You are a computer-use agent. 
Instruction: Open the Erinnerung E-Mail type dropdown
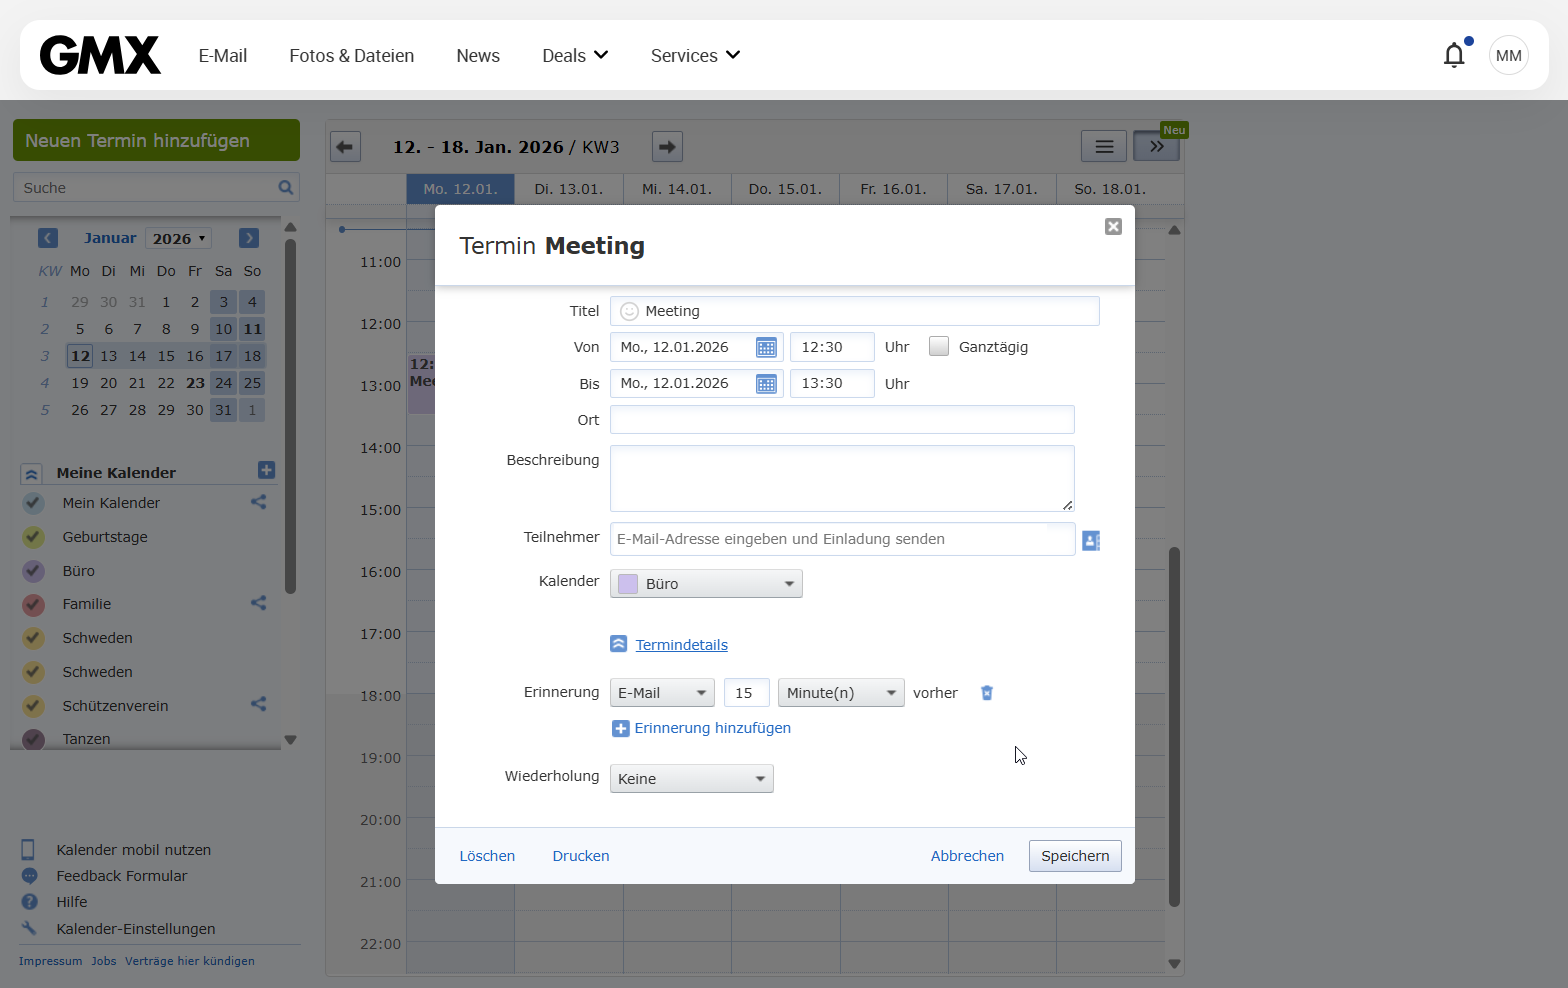662,693
